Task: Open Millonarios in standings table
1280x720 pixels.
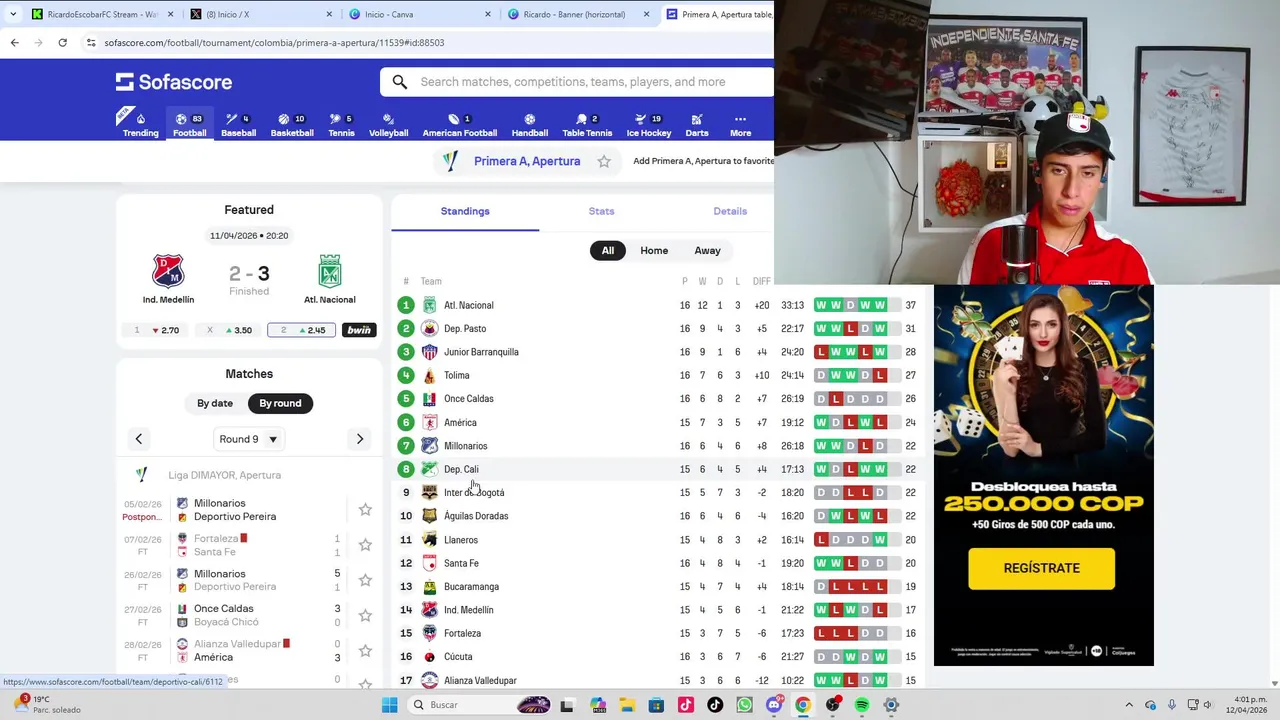Action: pyautogui.click(x=465, y=446)
